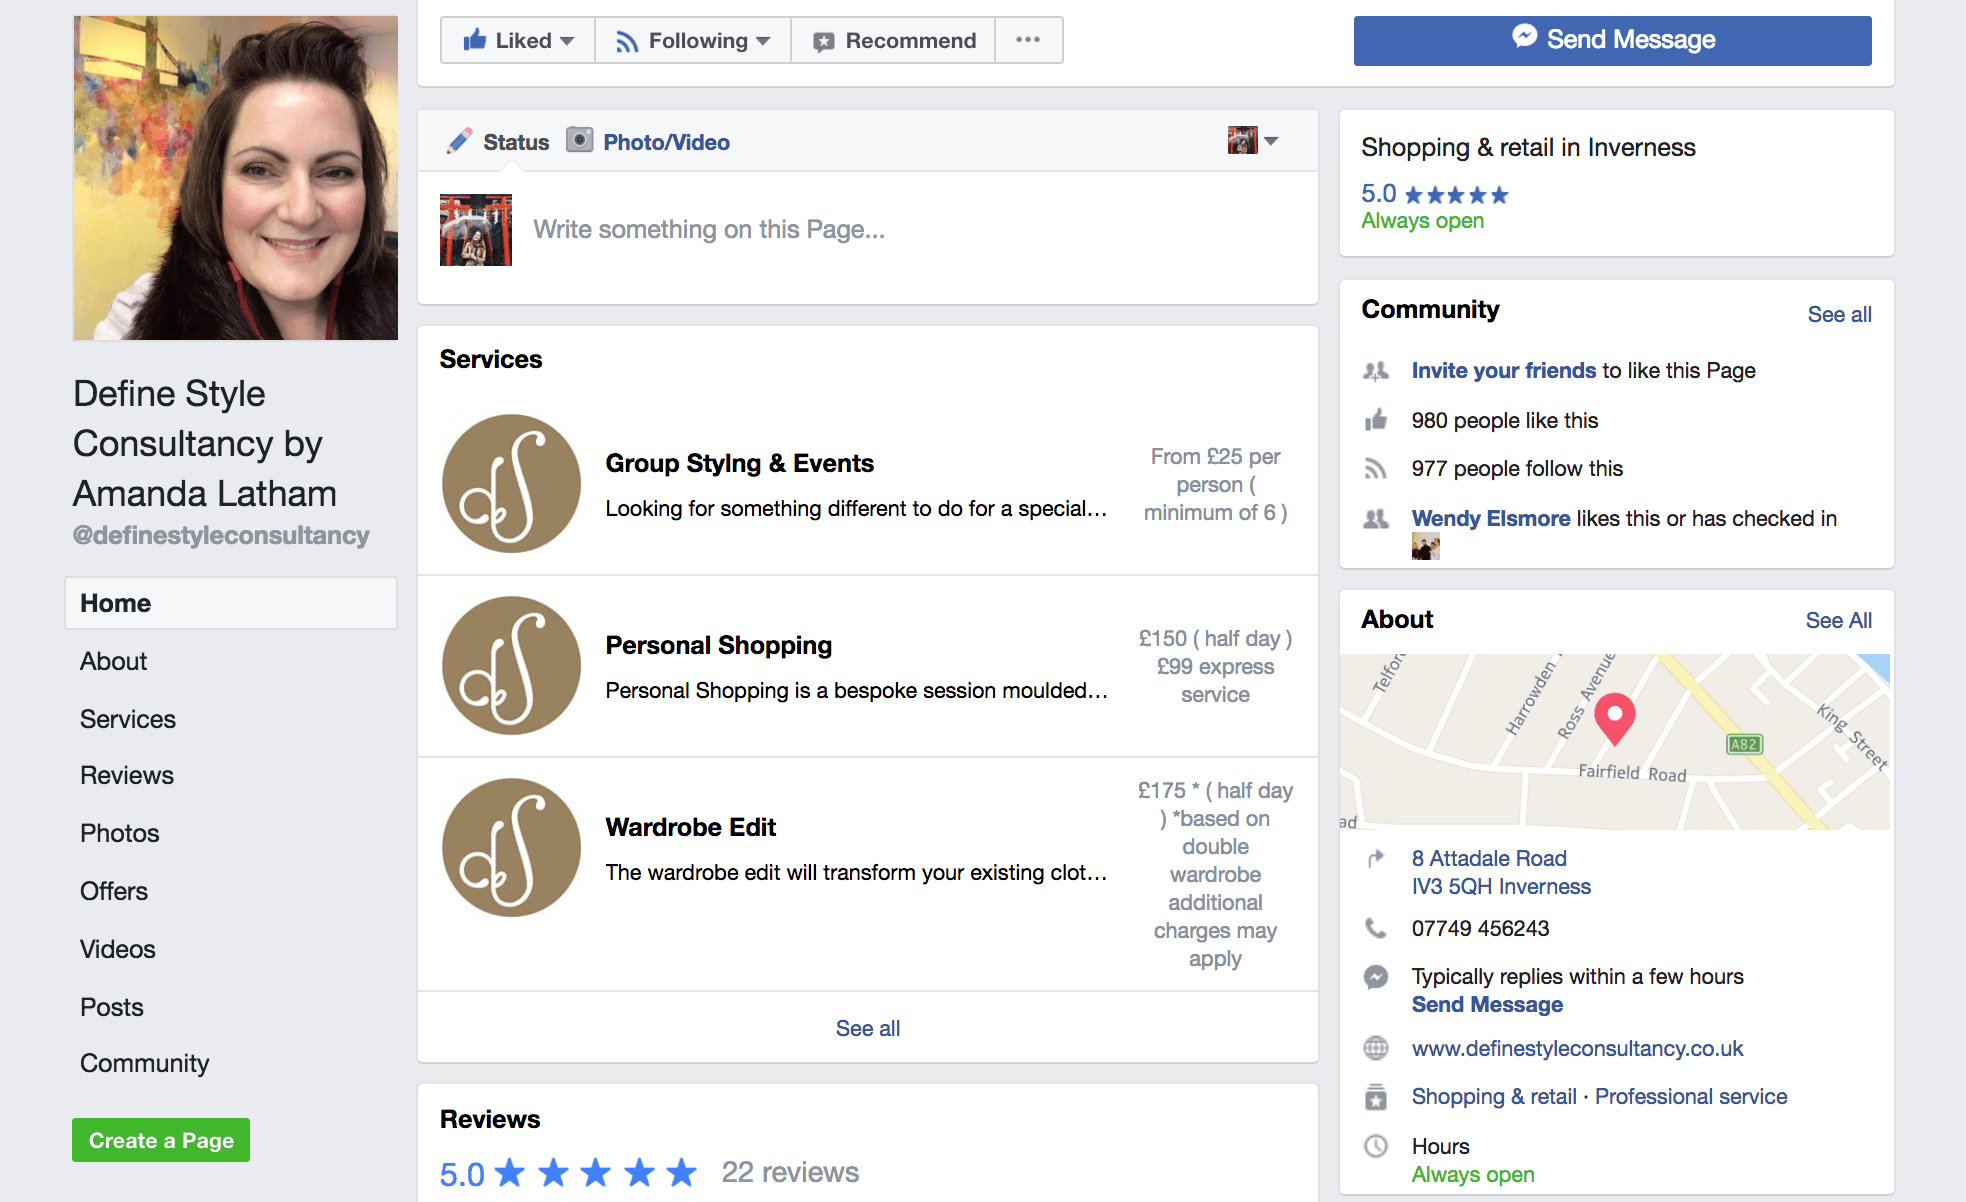Open www.definestyleconsultancy.co.uk link

(x=1577, y=1048)
